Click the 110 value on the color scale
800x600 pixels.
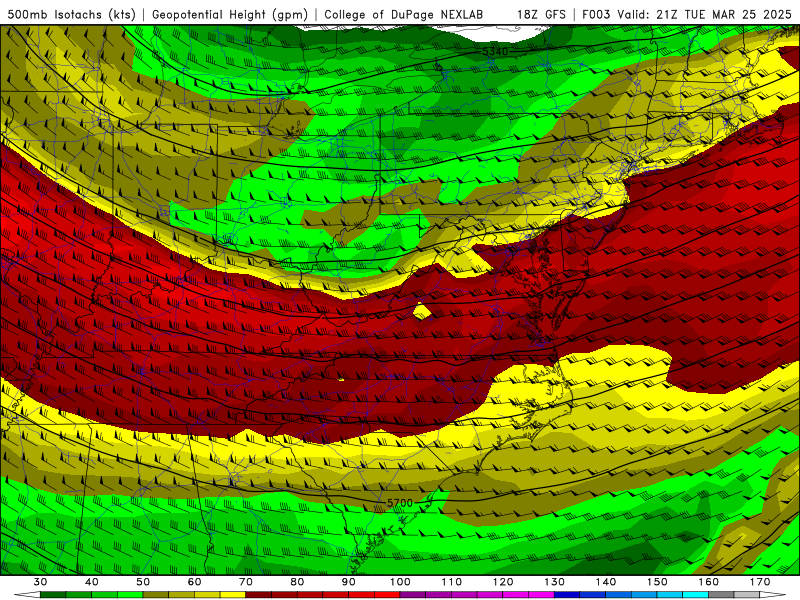point(452,582)
